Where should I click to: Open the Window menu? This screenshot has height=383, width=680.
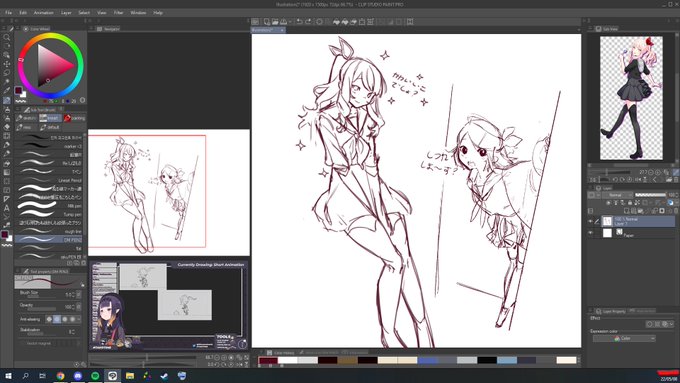(x=138, y=13)
